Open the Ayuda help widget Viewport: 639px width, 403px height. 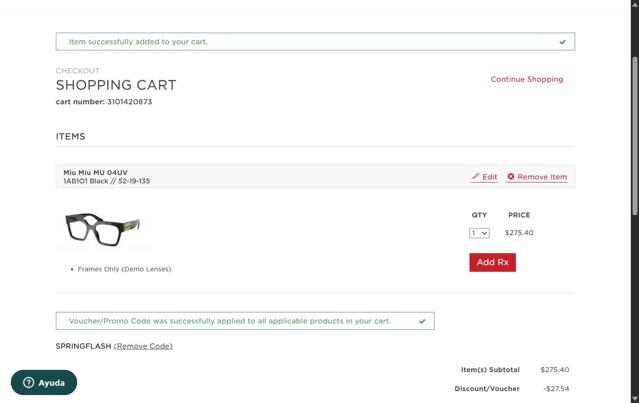coord(44,383)
